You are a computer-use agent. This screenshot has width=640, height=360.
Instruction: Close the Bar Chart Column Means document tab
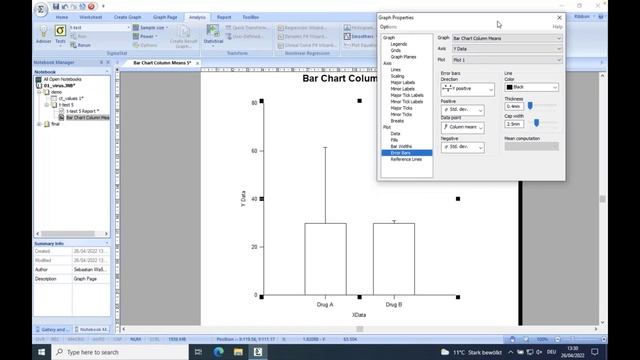pos(197,63)
